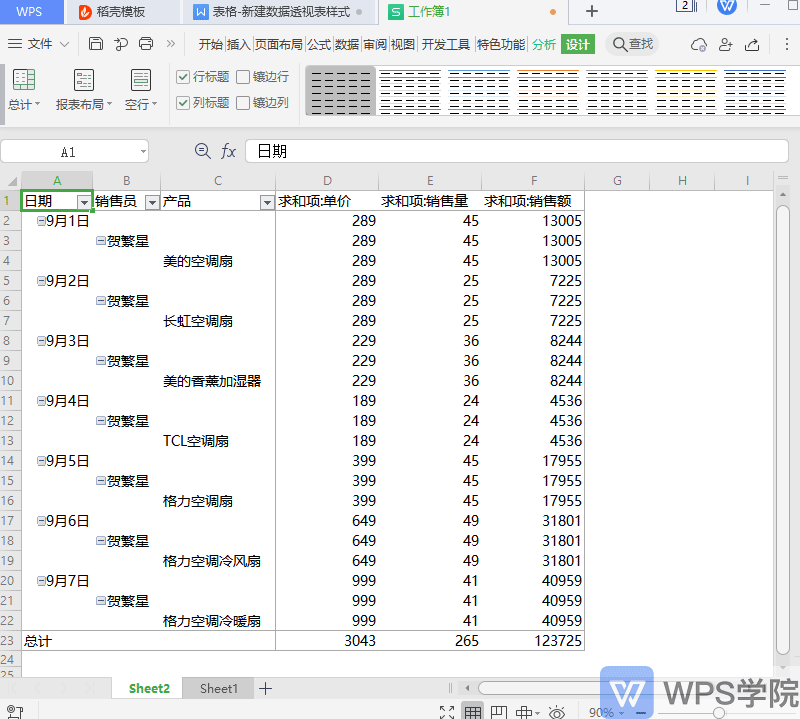Viewport: 800px width, 719px height.
Task: Switch to Sheet2 tab
Action: pos(149,688)
